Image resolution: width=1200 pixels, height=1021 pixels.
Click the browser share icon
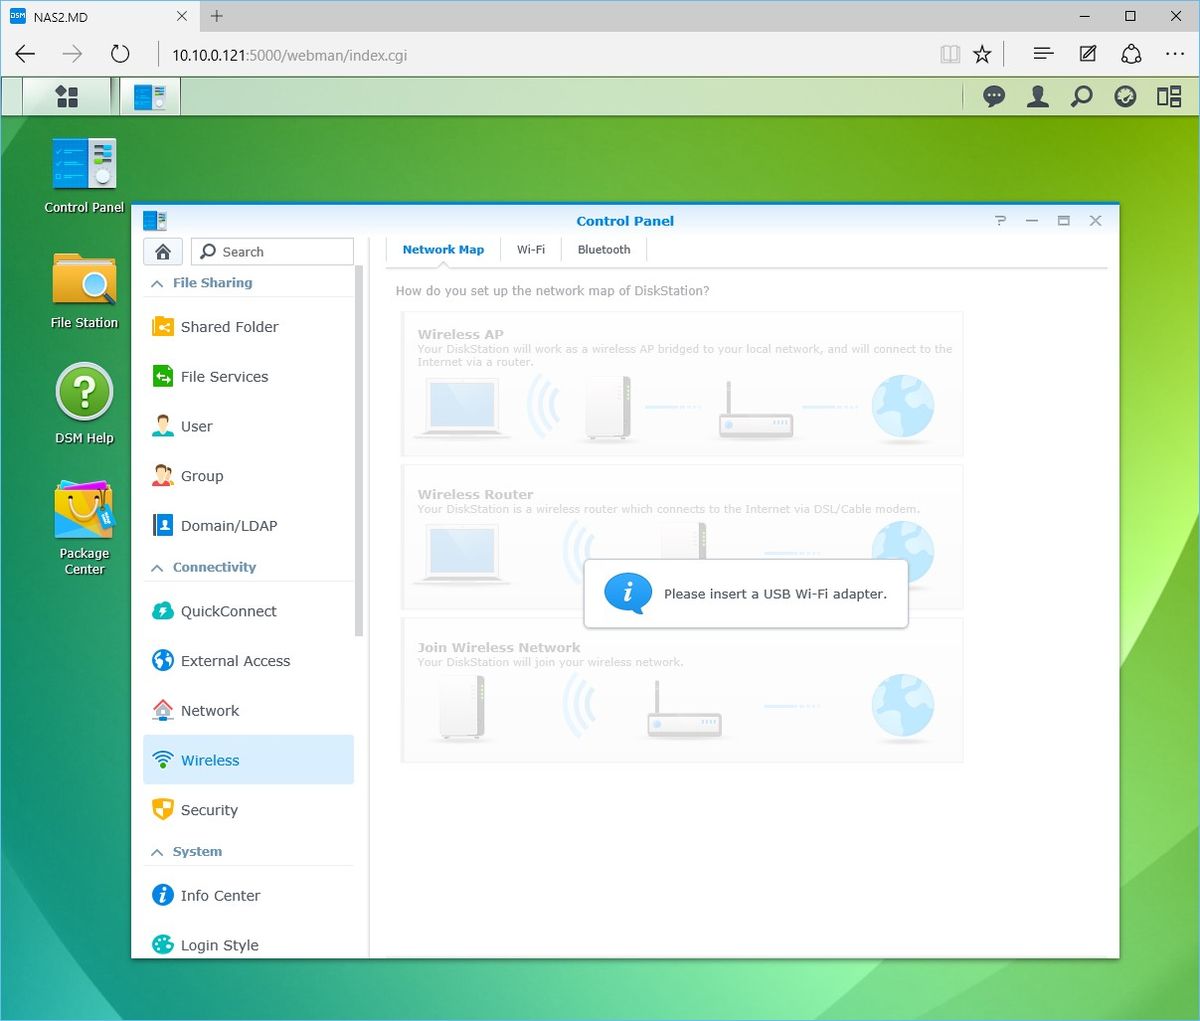(1131, 55)
